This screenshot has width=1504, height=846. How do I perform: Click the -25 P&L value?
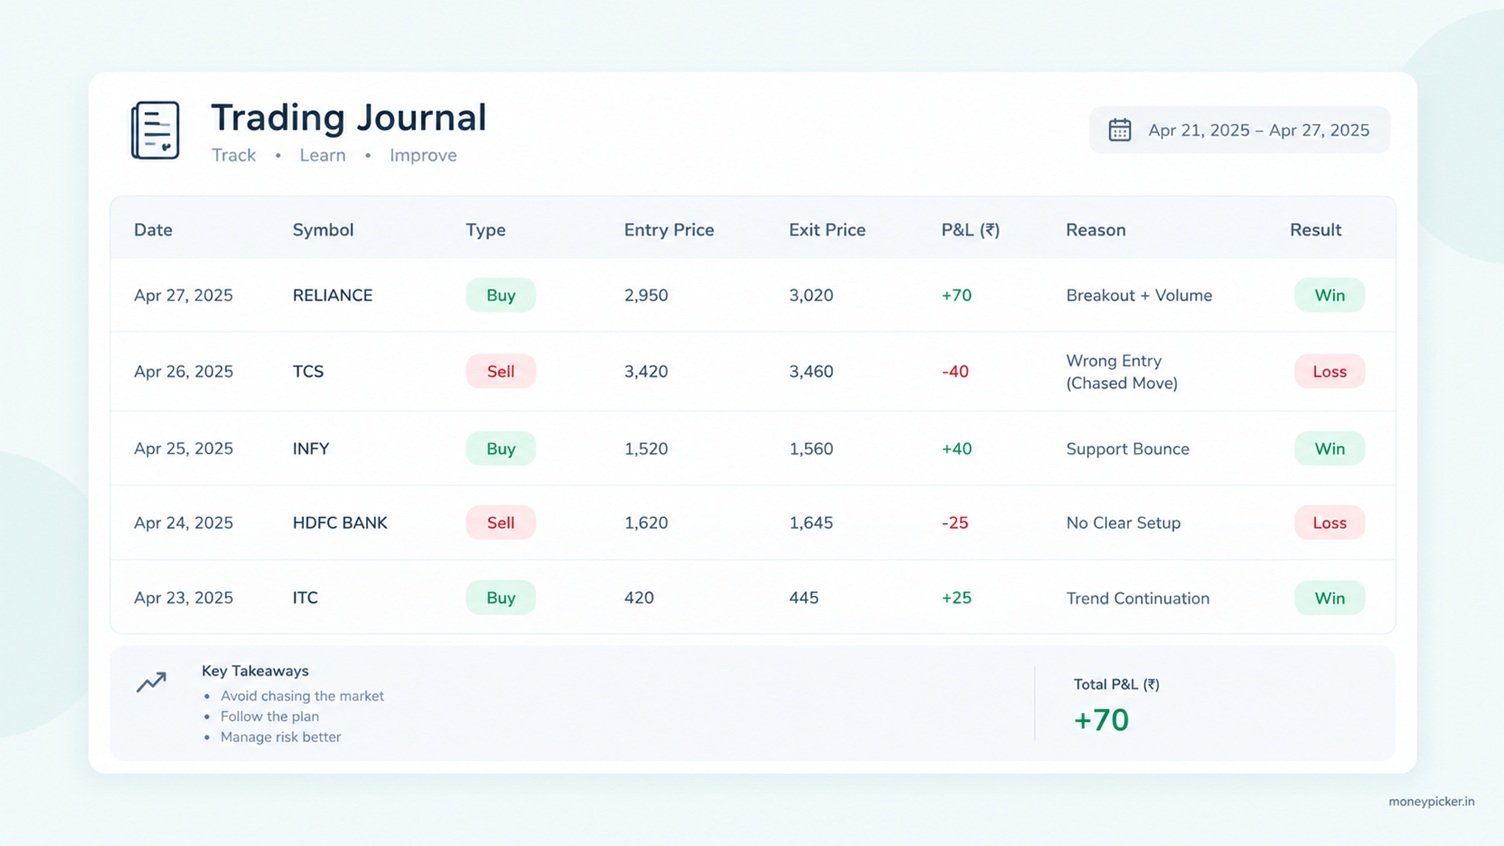click(x=955, y=522)
